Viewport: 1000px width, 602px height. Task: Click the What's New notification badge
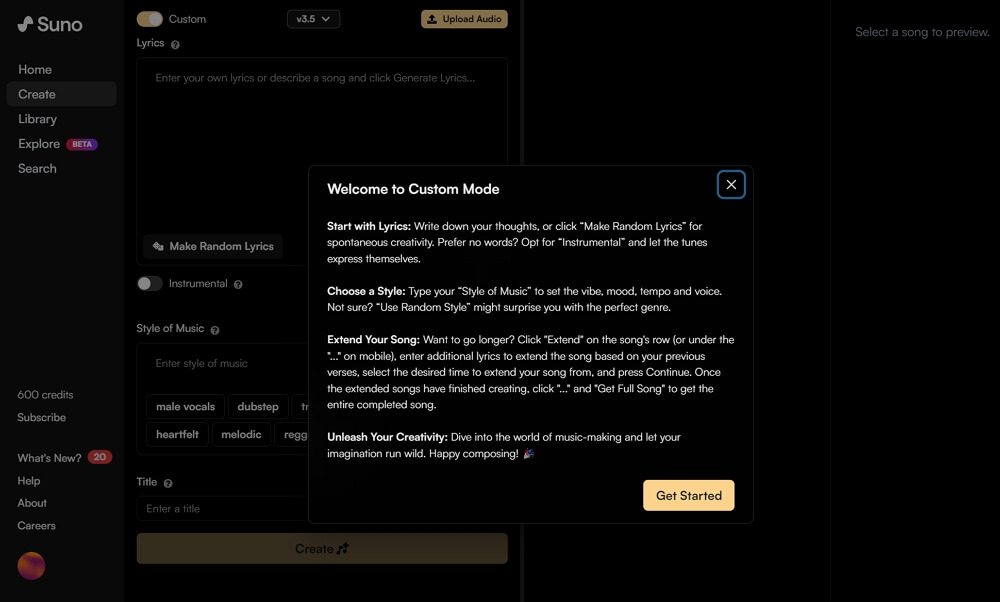pos(99,458)
